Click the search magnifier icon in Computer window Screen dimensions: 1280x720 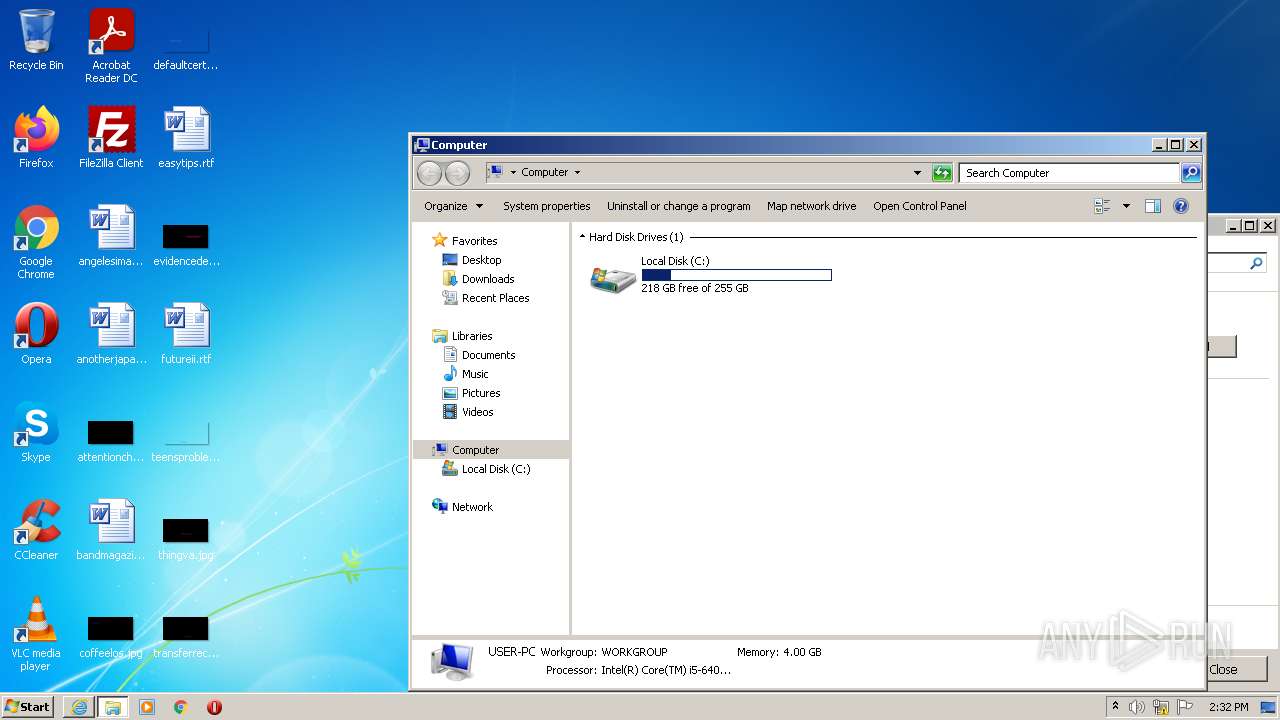(x=1190, y=173)
